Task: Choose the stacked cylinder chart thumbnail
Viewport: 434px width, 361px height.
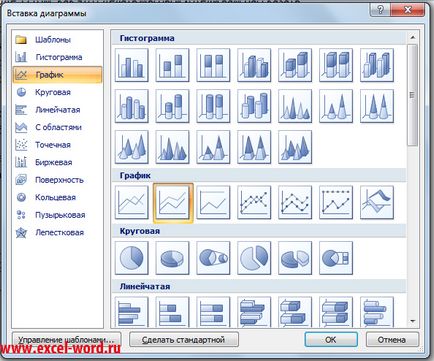Action: (x=172, y=106)
